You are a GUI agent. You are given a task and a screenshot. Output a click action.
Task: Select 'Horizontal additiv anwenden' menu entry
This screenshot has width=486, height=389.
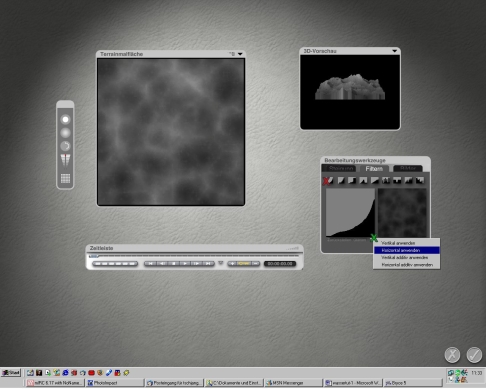(x=406, y=265)
